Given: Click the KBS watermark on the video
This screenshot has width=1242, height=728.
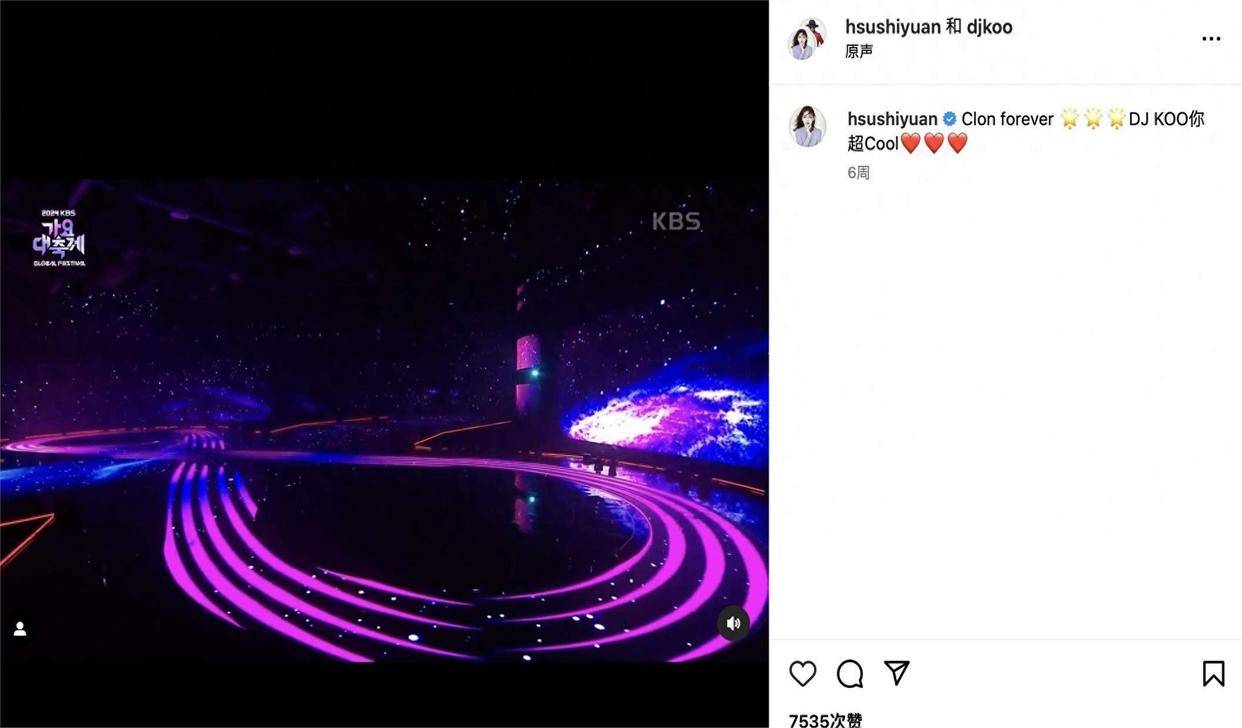Looking at the screenshot, I should (x=677, y=221).
